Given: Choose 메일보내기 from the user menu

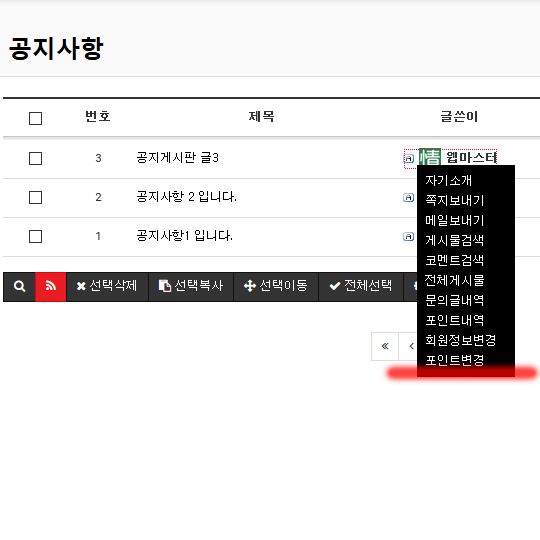Looking at the screenshot, I should (455, 220).
